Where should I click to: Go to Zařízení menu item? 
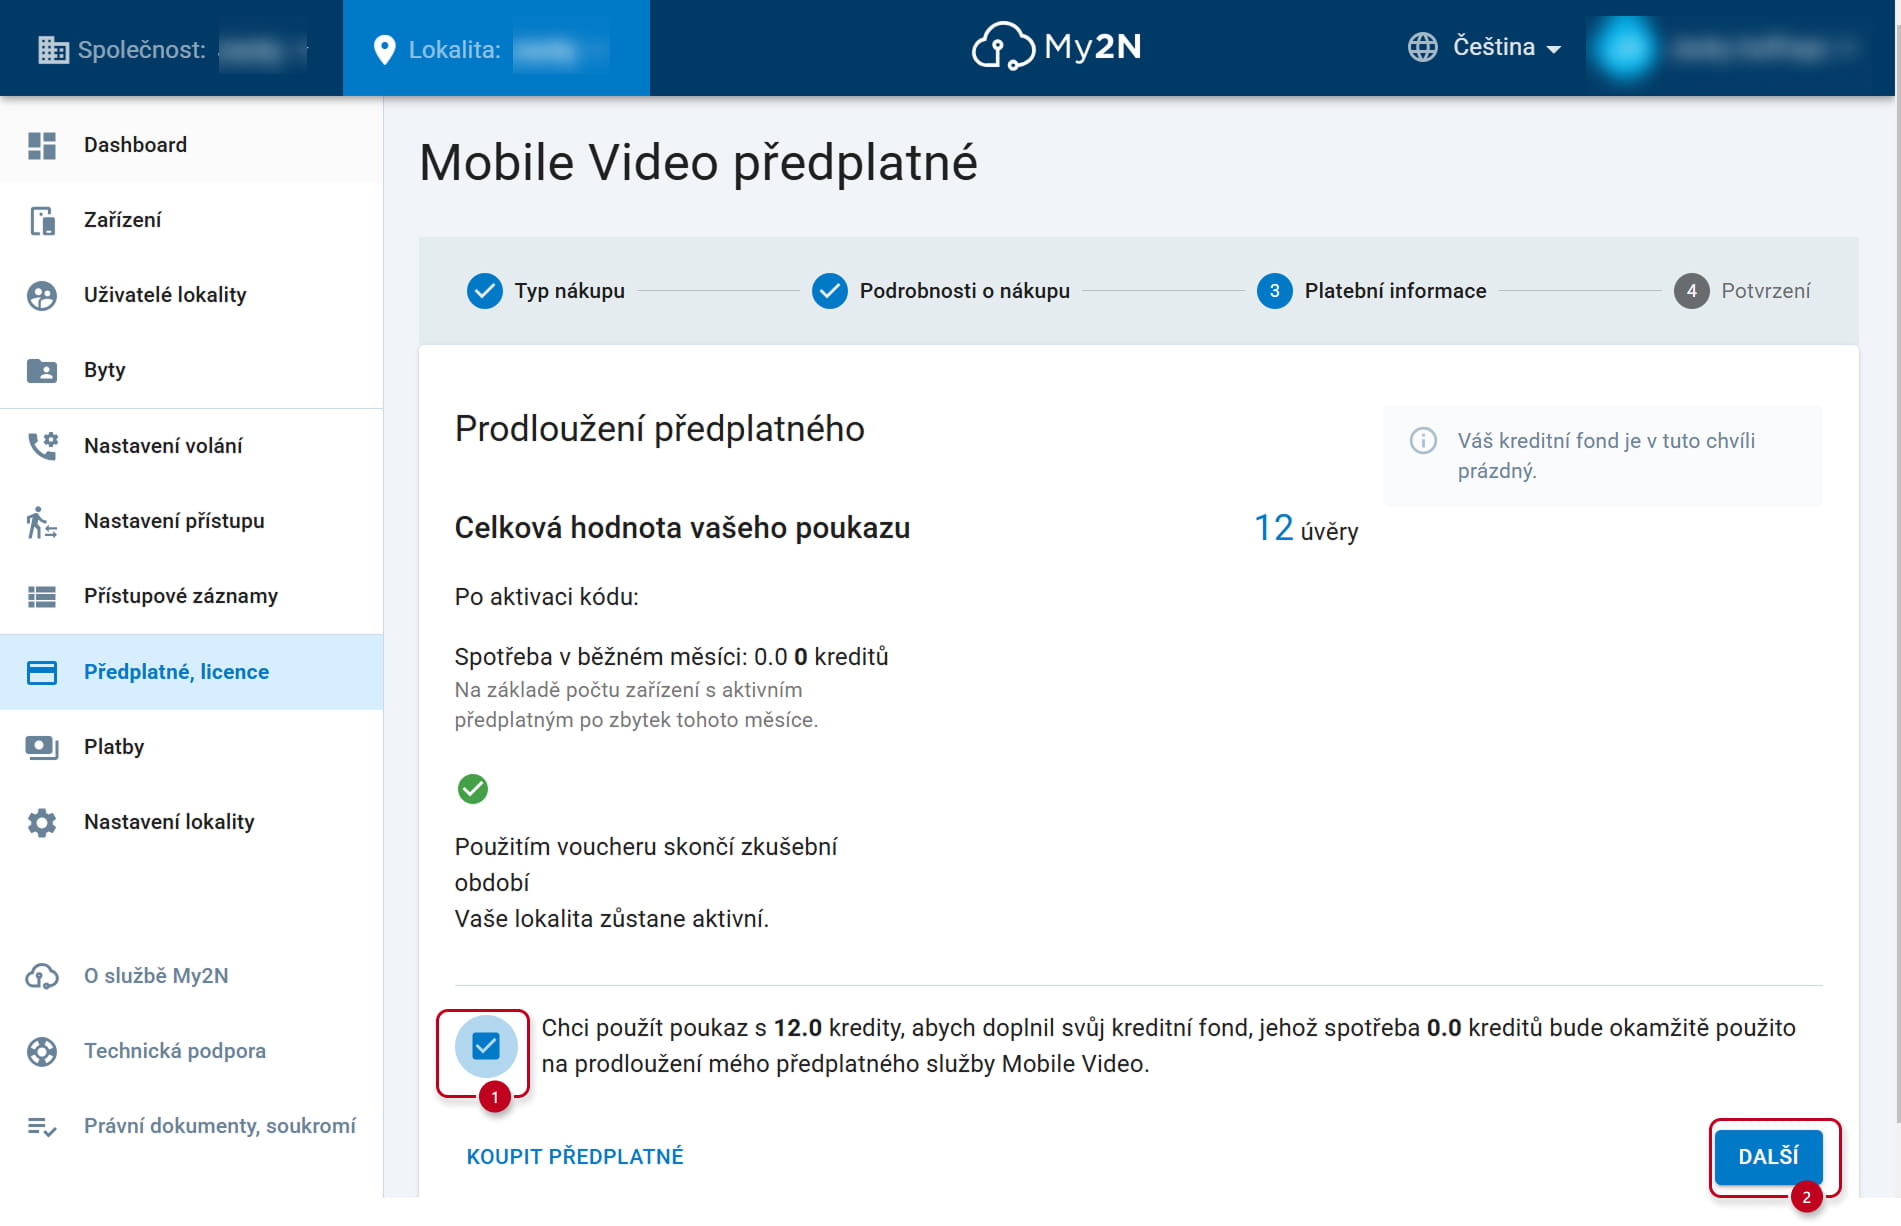click(x=191, y=220)
